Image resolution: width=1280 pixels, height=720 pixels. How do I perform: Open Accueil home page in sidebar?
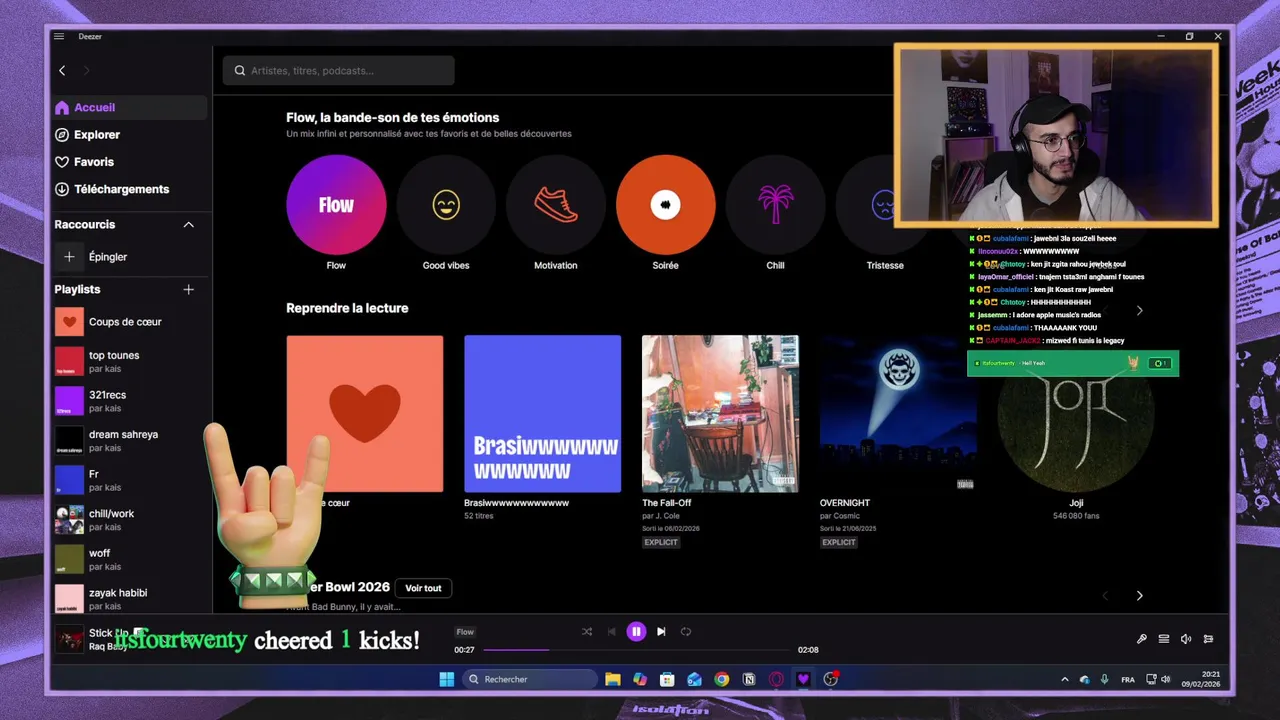pos(130,107)
